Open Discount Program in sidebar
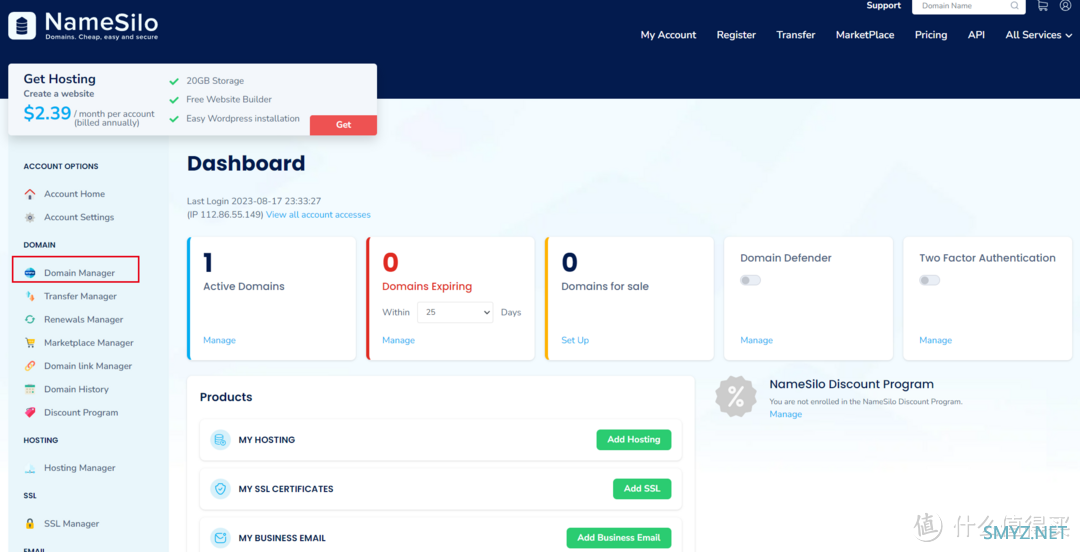This screenshot has height=552, width=1080. tap(81, 412)
